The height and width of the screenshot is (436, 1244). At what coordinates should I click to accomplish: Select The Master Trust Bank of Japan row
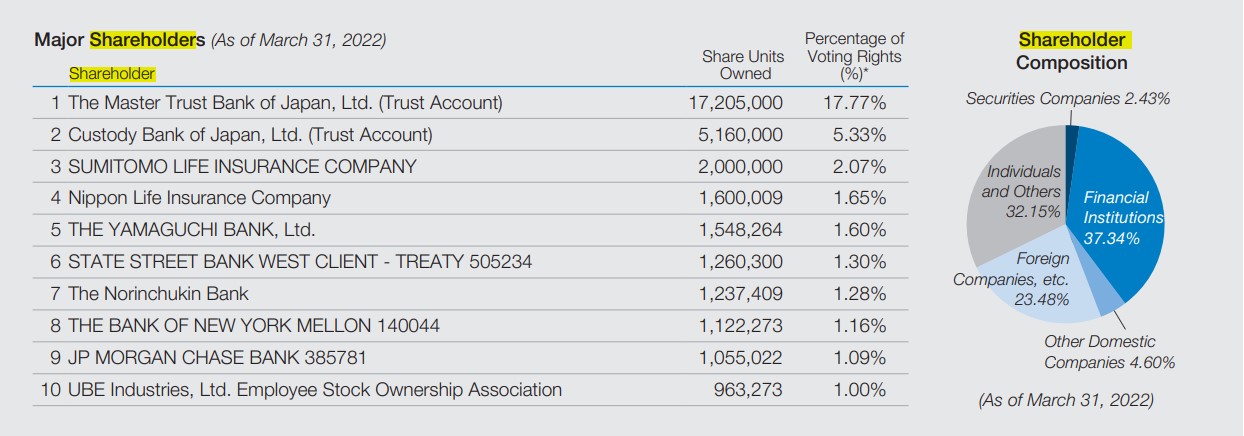pyautogui.click(x=285, y=102)
